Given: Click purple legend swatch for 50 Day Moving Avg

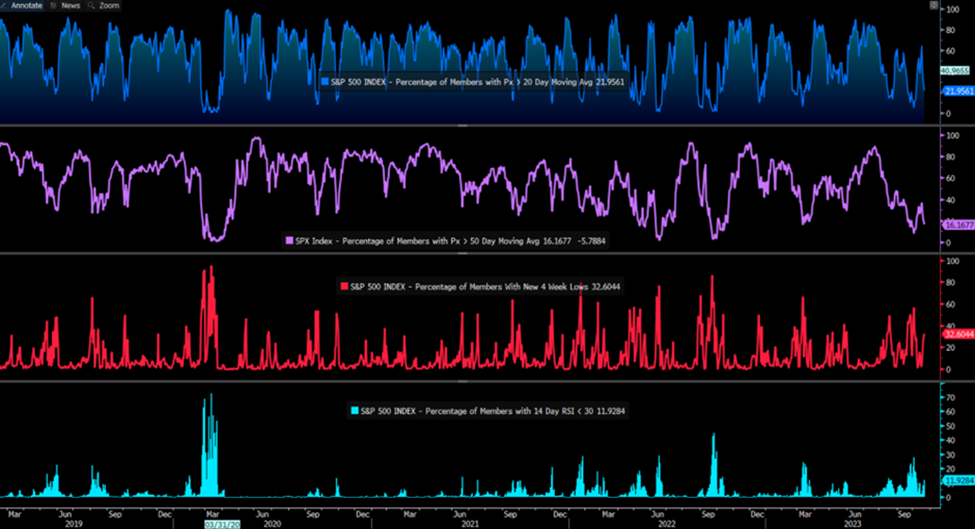Looking at the screenshot, I should (x=290, y=241).
